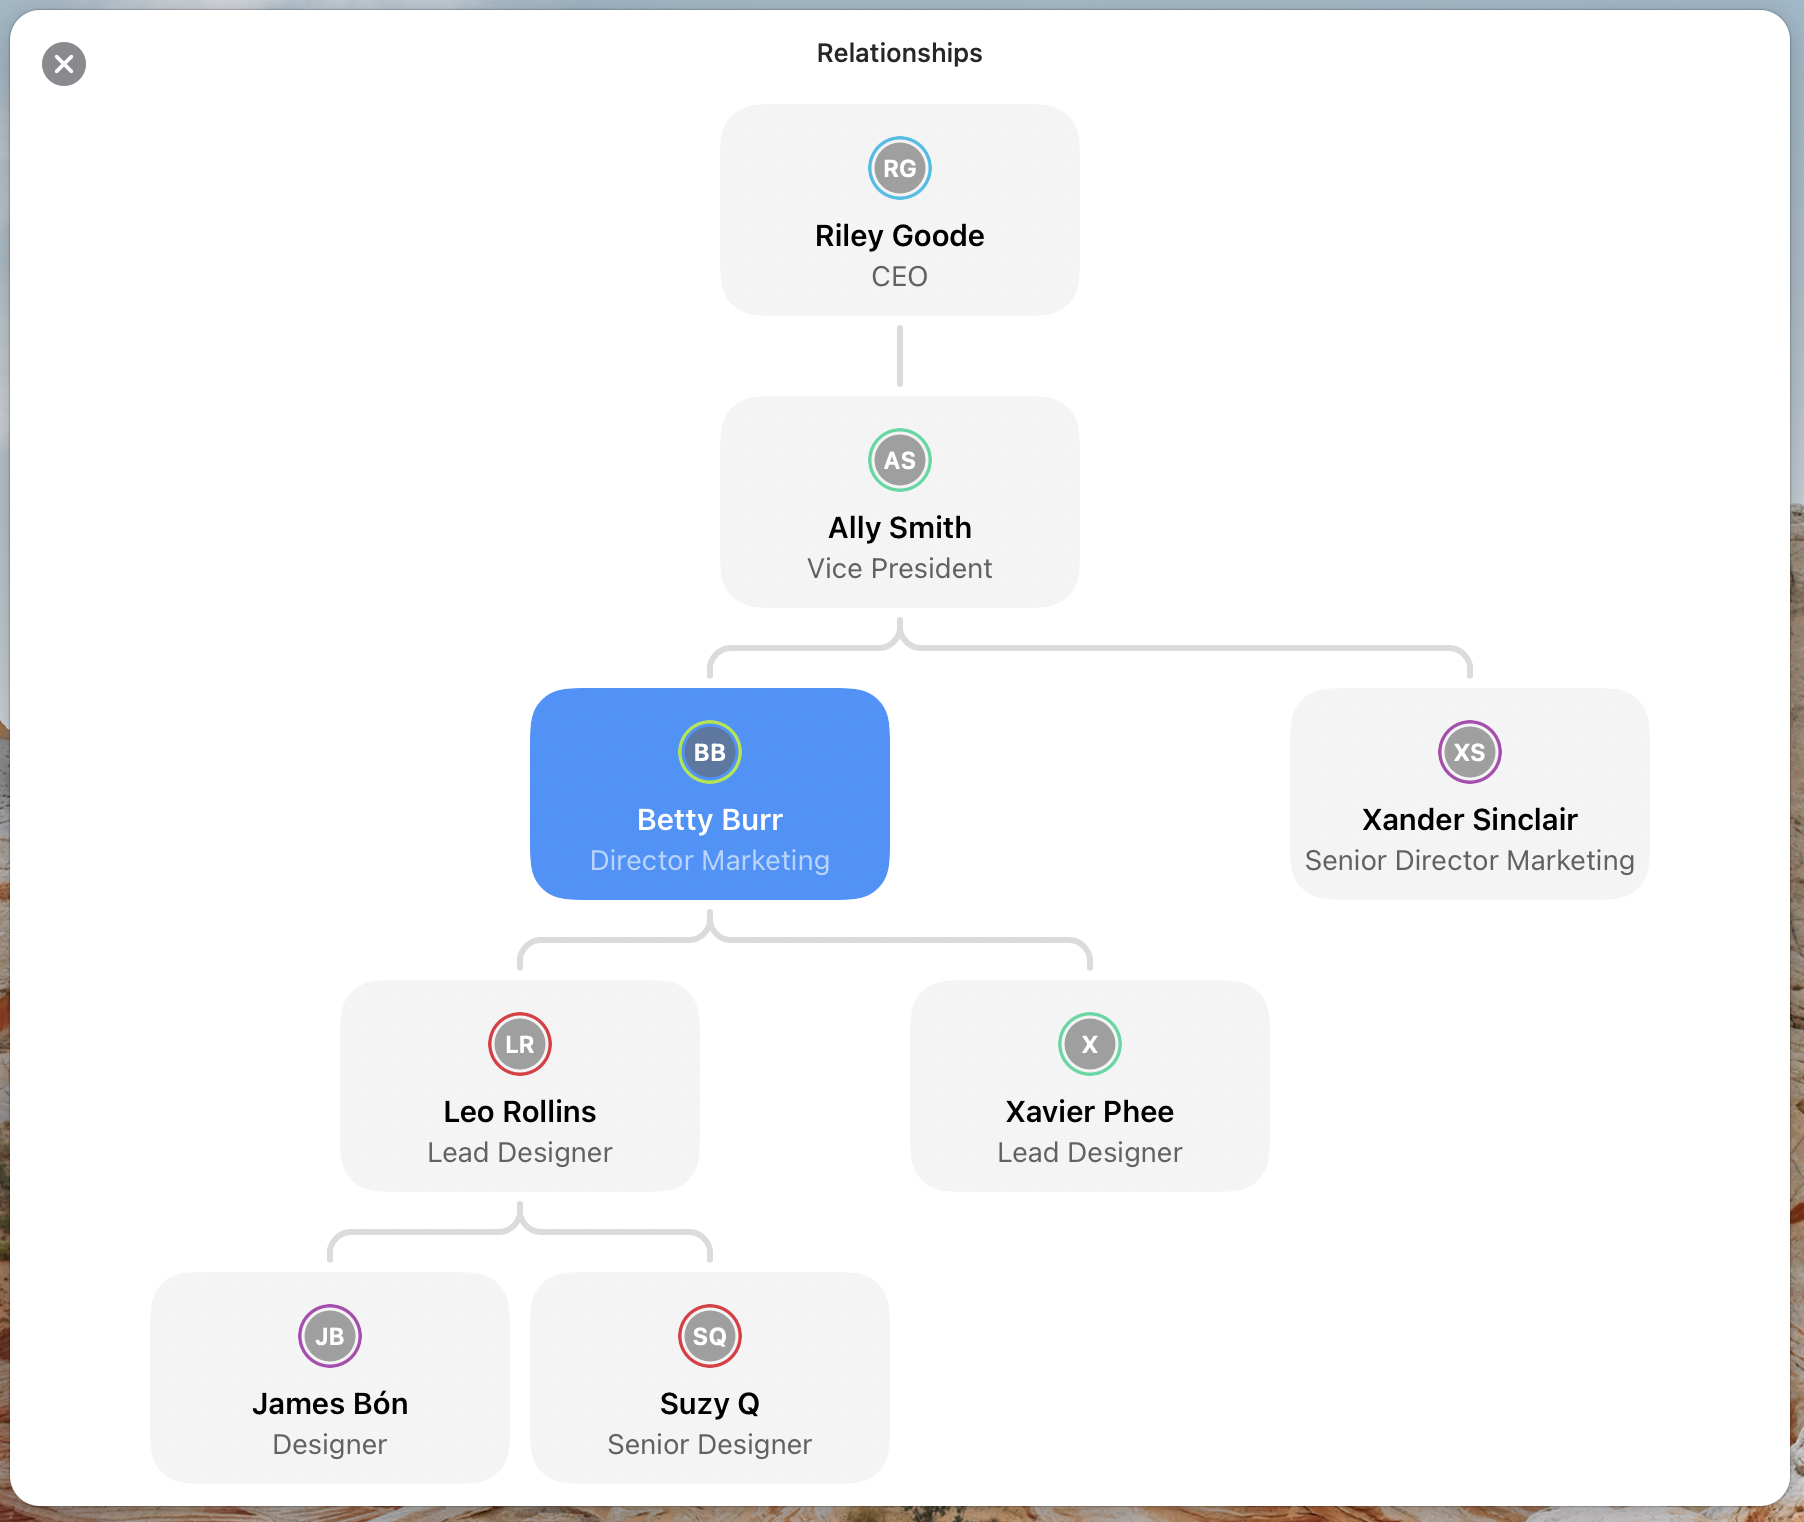Click Lead Designer title under Leo Rollins
1804x1522 pixels.
520,1153
